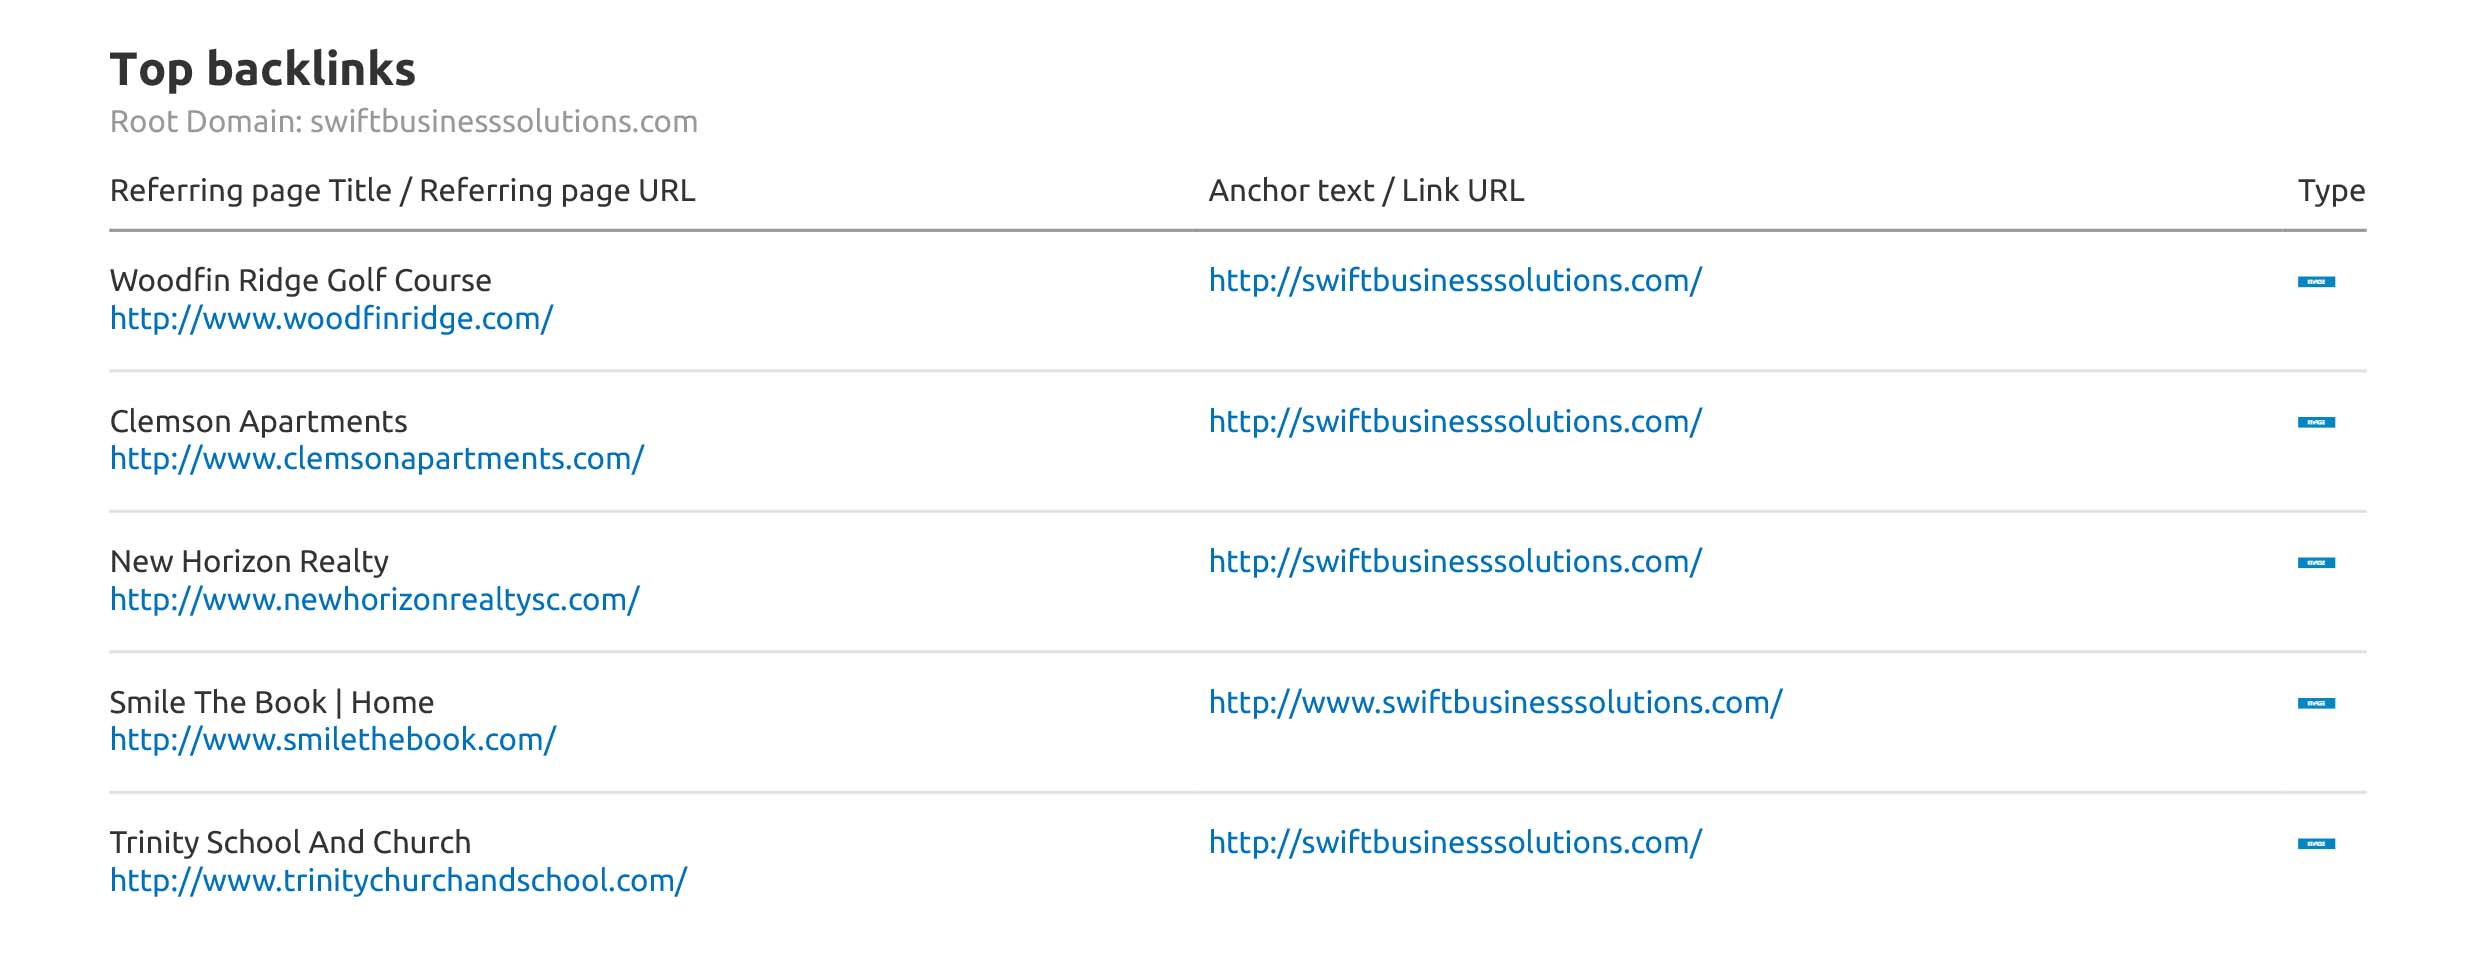Screen dimensions: 2479x978
Task: Open the anchor link in New Horizon Realty row
Action: 1454,562
